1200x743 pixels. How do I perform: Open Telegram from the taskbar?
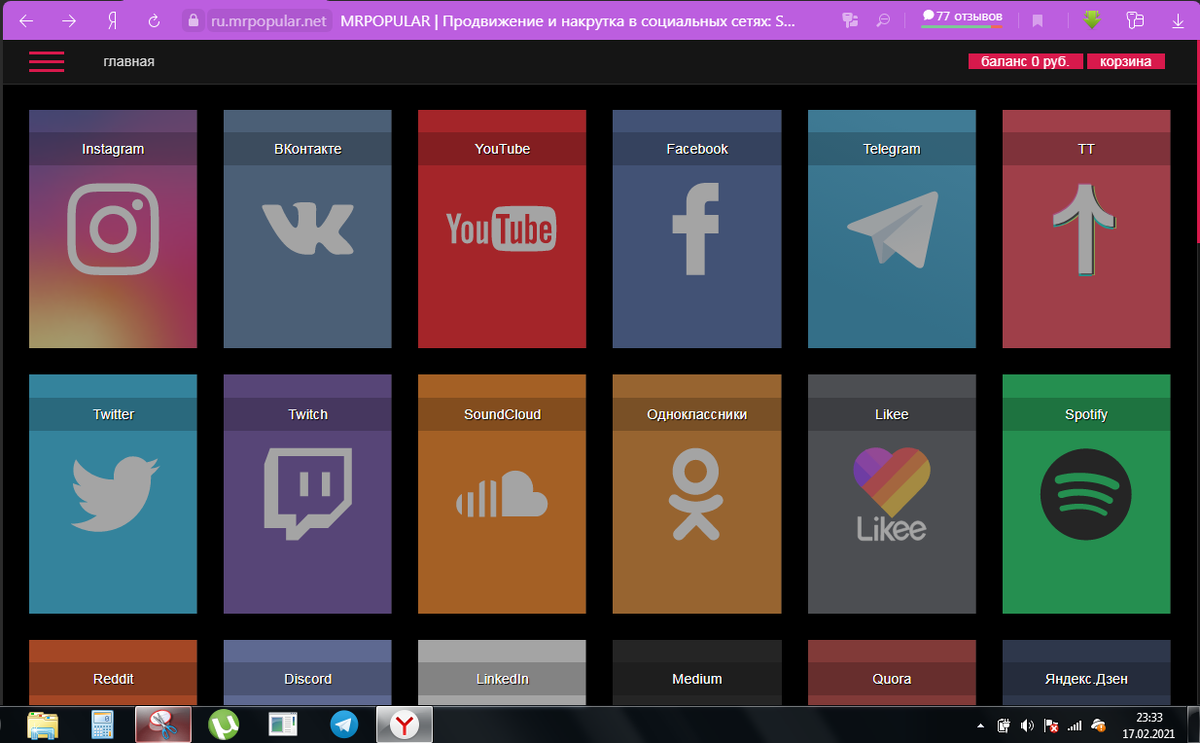345,724
